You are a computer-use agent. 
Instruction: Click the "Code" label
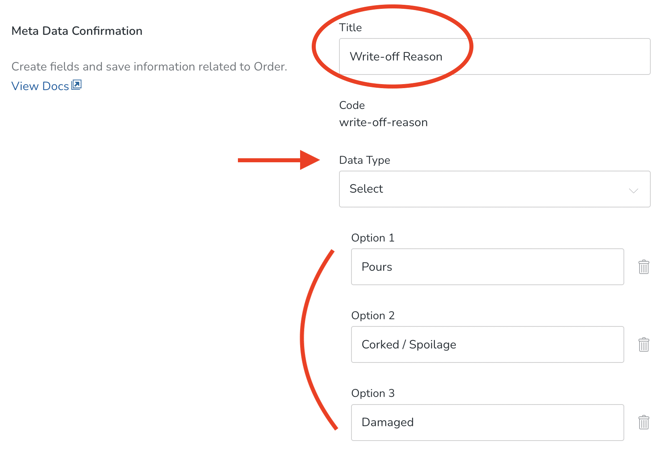[352, 105]
